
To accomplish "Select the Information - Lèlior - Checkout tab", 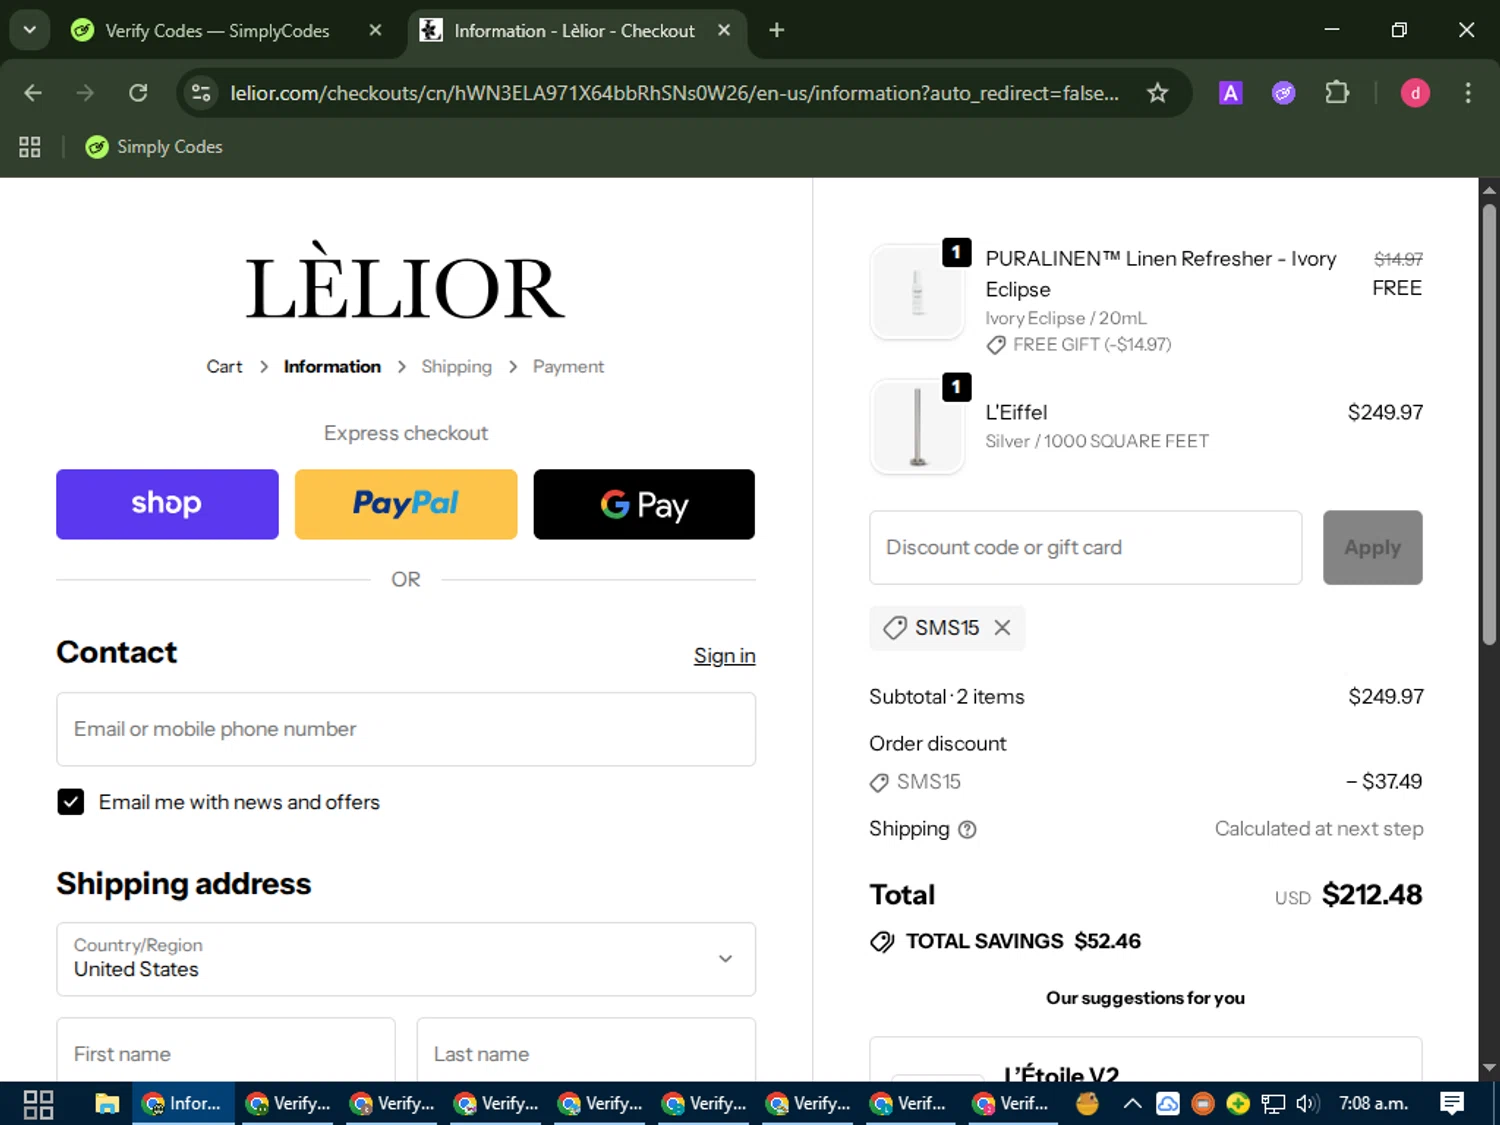I will [x=573, y=31].
